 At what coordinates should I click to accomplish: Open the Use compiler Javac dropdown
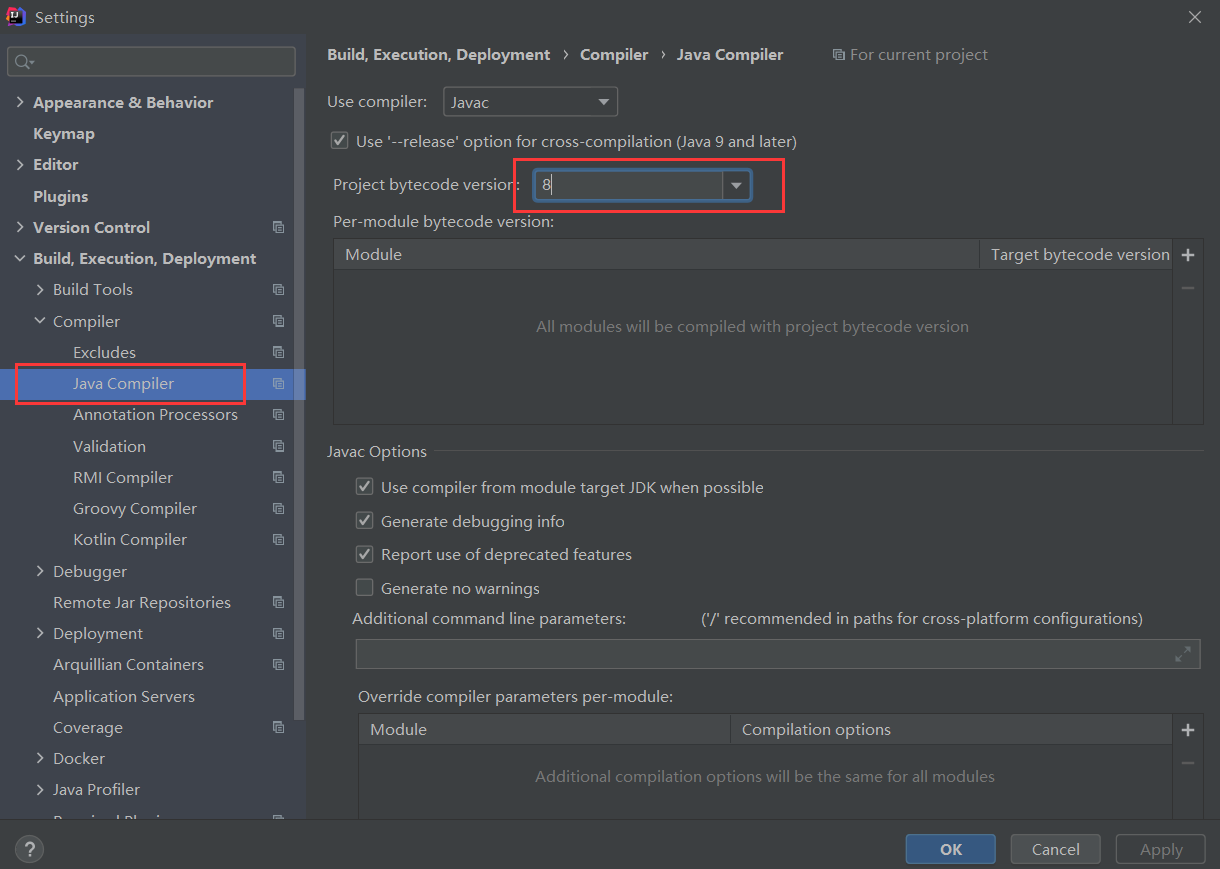[530, 102]
